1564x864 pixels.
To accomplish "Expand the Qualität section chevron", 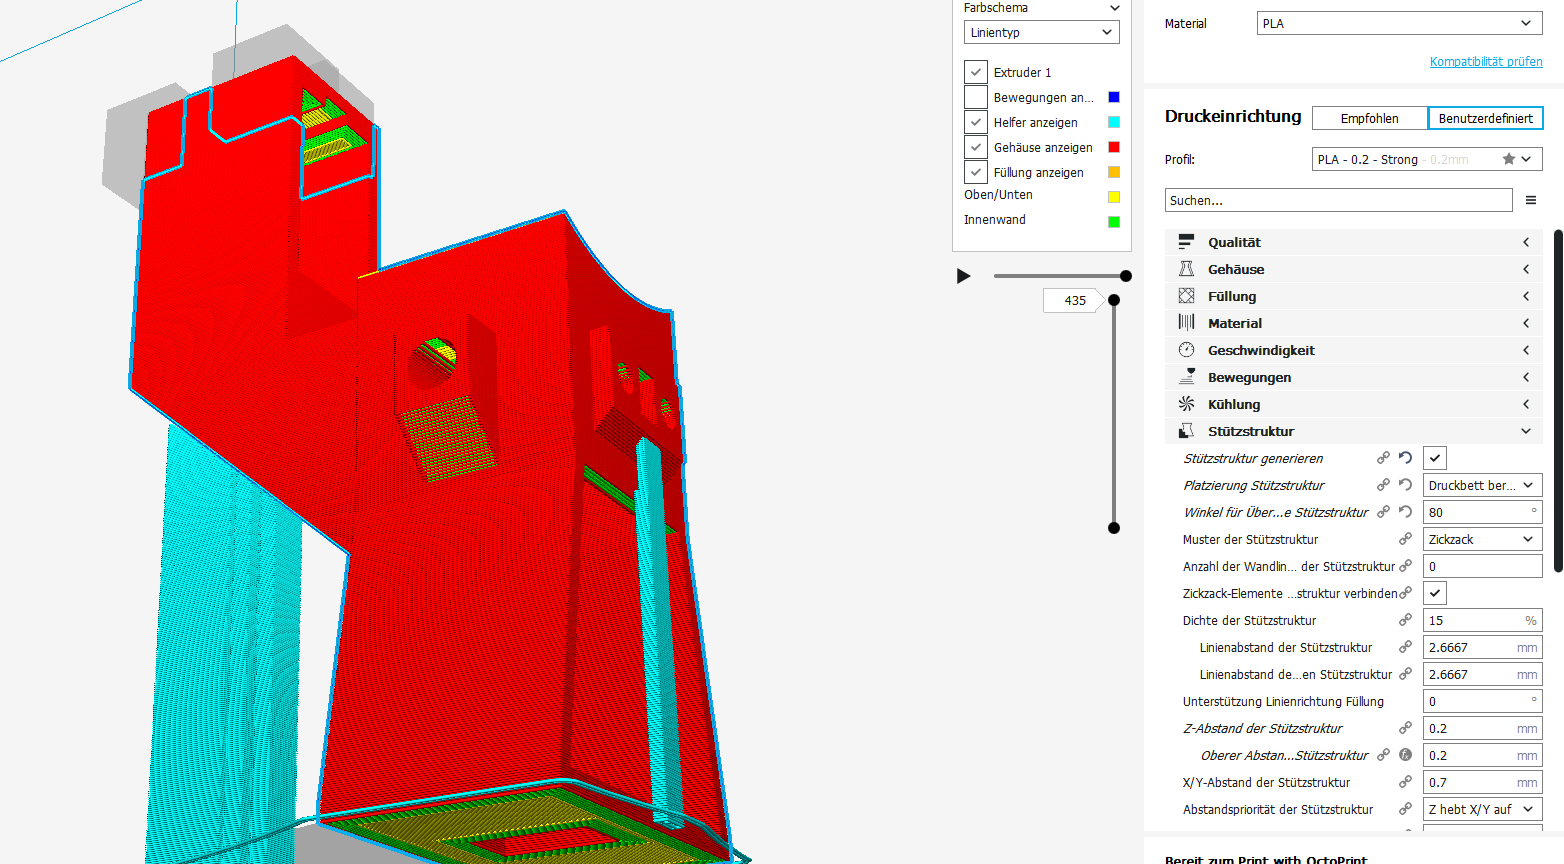I will point(1526,242).
